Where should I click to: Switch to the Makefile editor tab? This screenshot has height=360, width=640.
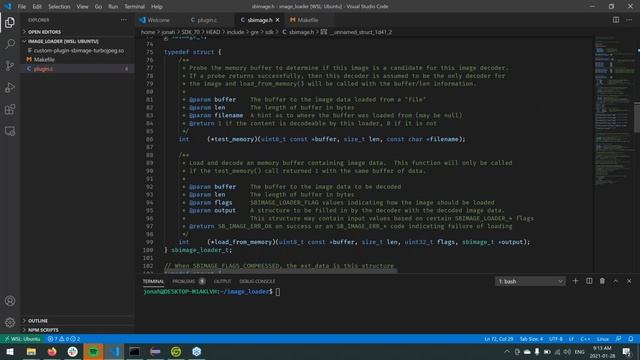[x=307, y=20]
